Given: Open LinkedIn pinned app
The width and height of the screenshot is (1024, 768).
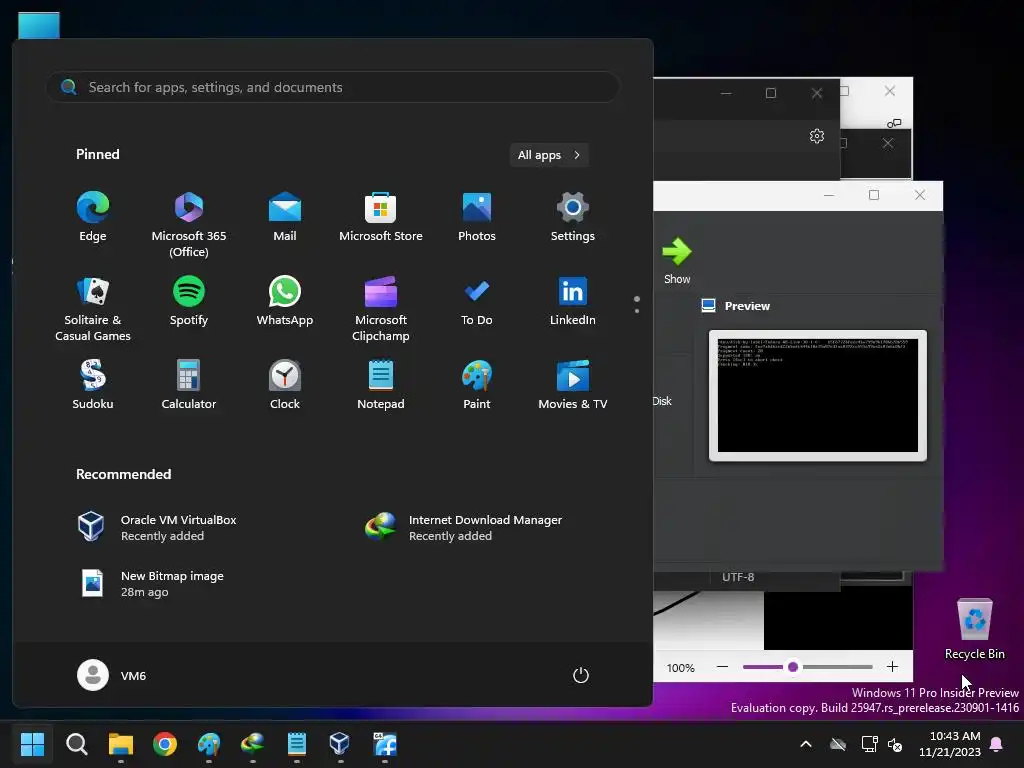Looking at the screenshot, I should (x=573, y=301).
